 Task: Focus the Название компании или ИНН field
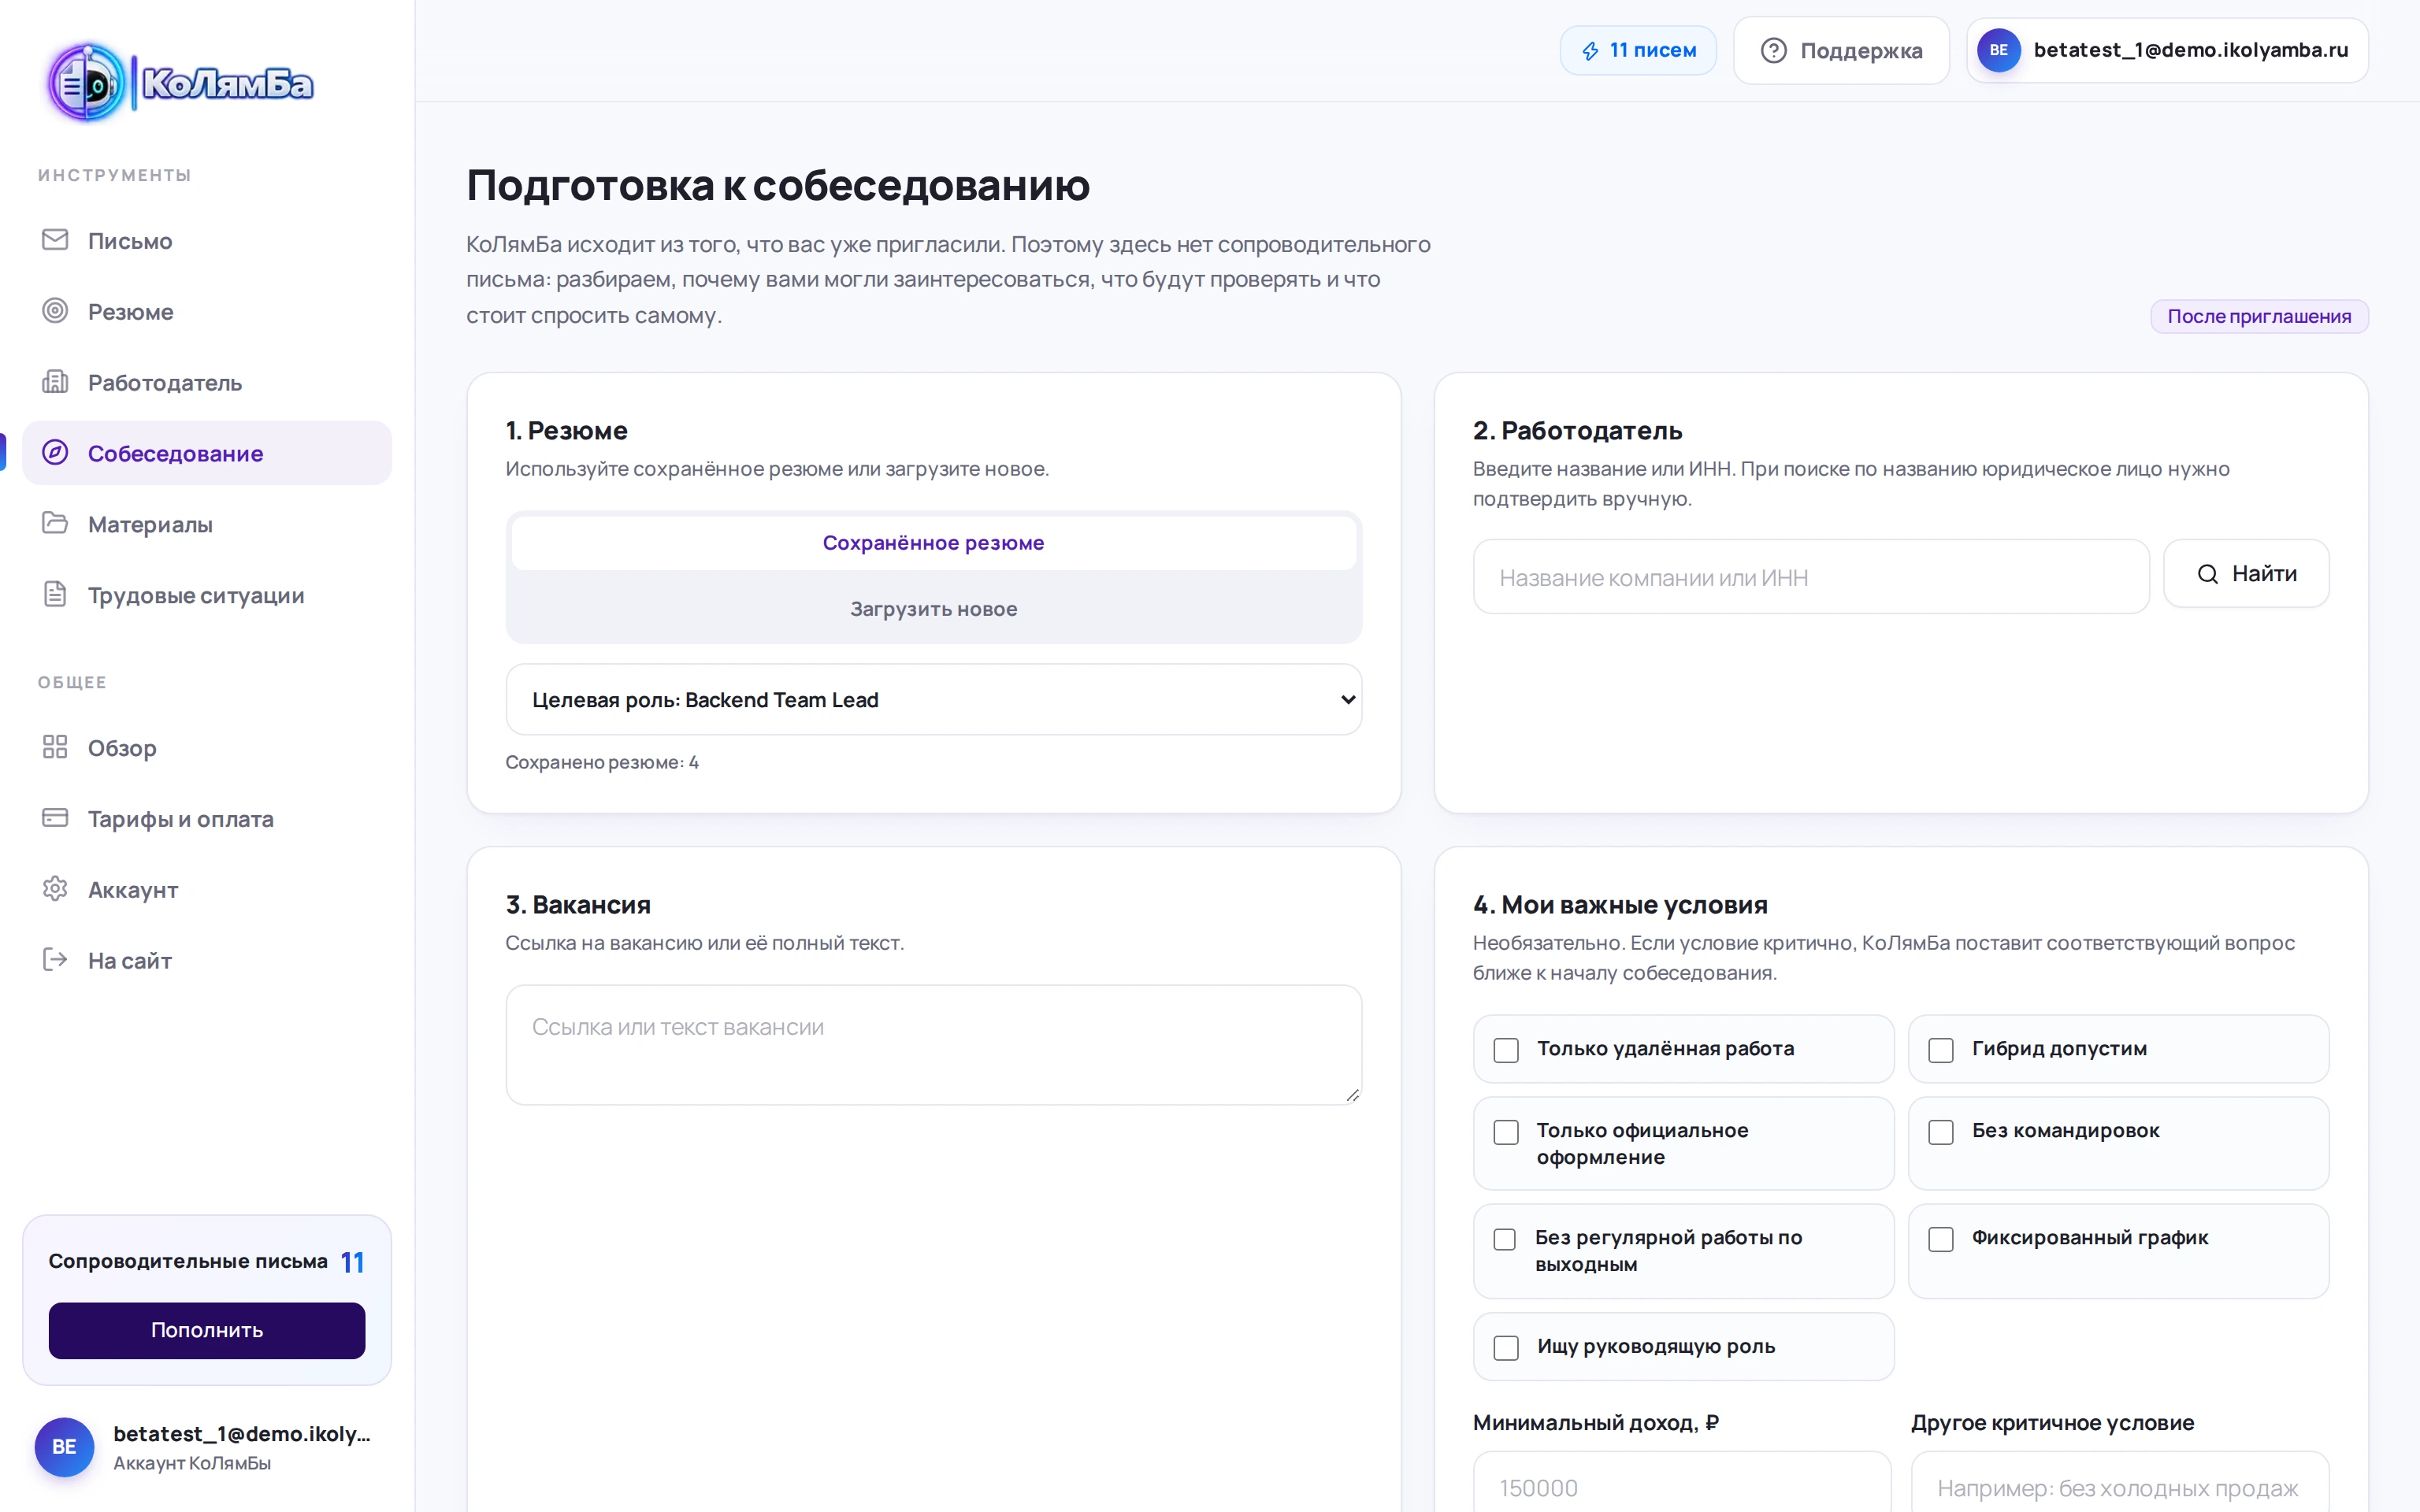1811,577
